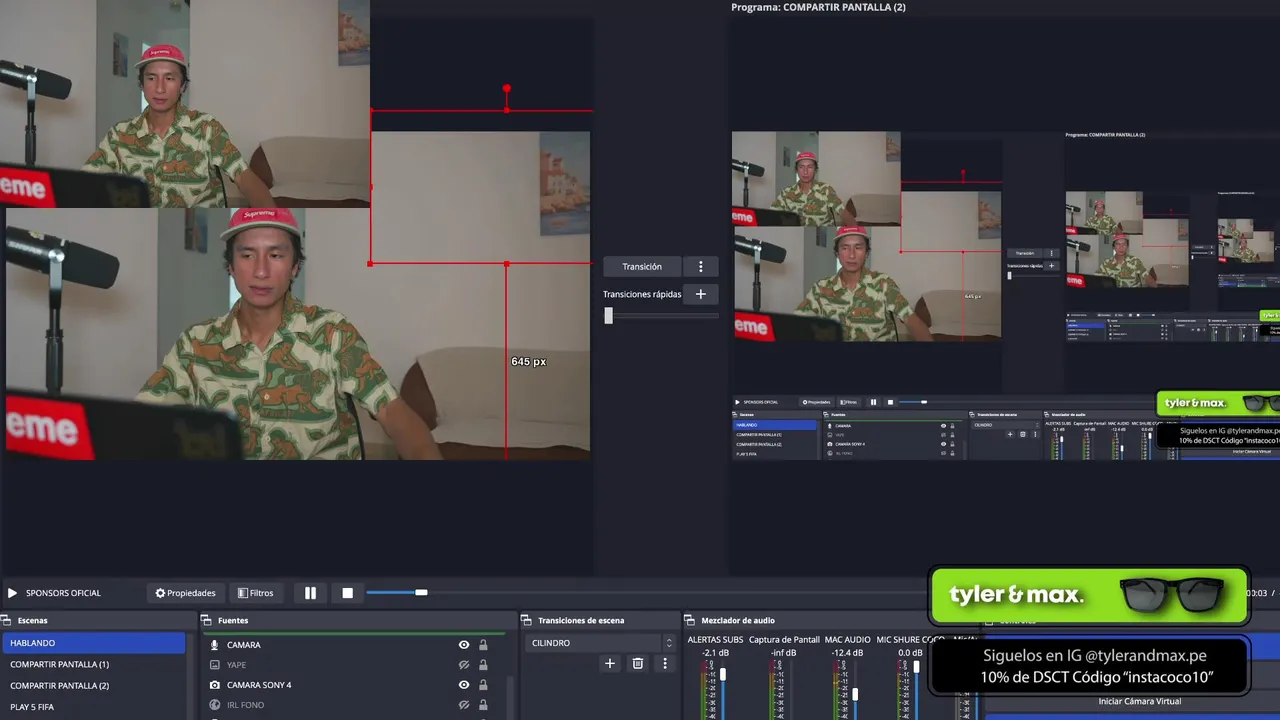1280x720 pixels.
Task: Open Filtros for the selected source
Action: 255,593
